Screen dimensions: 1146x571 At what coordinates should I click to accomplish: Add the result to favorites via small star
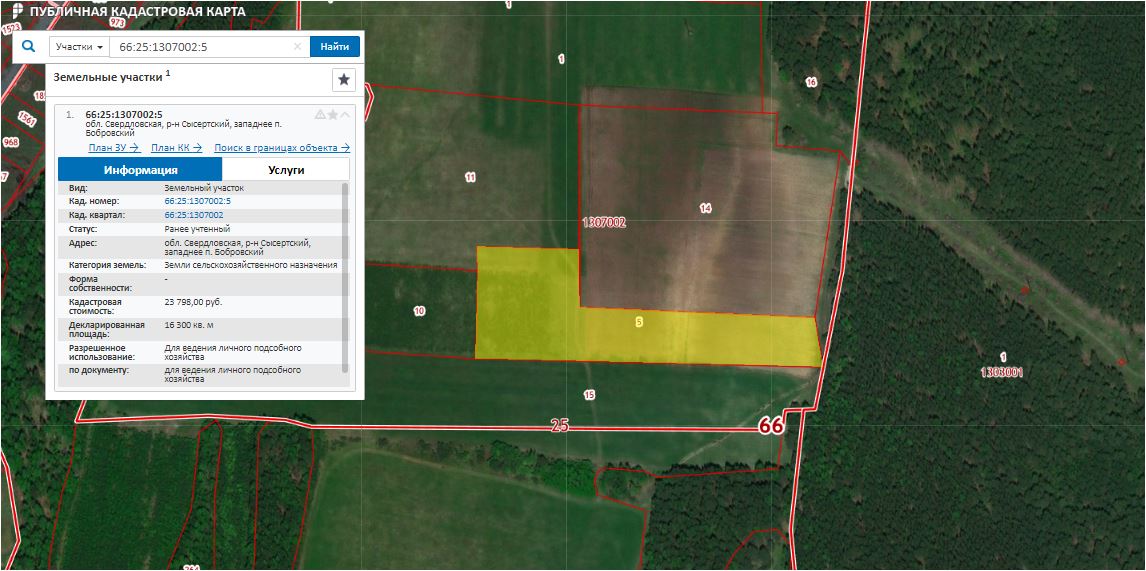[333, 115]
